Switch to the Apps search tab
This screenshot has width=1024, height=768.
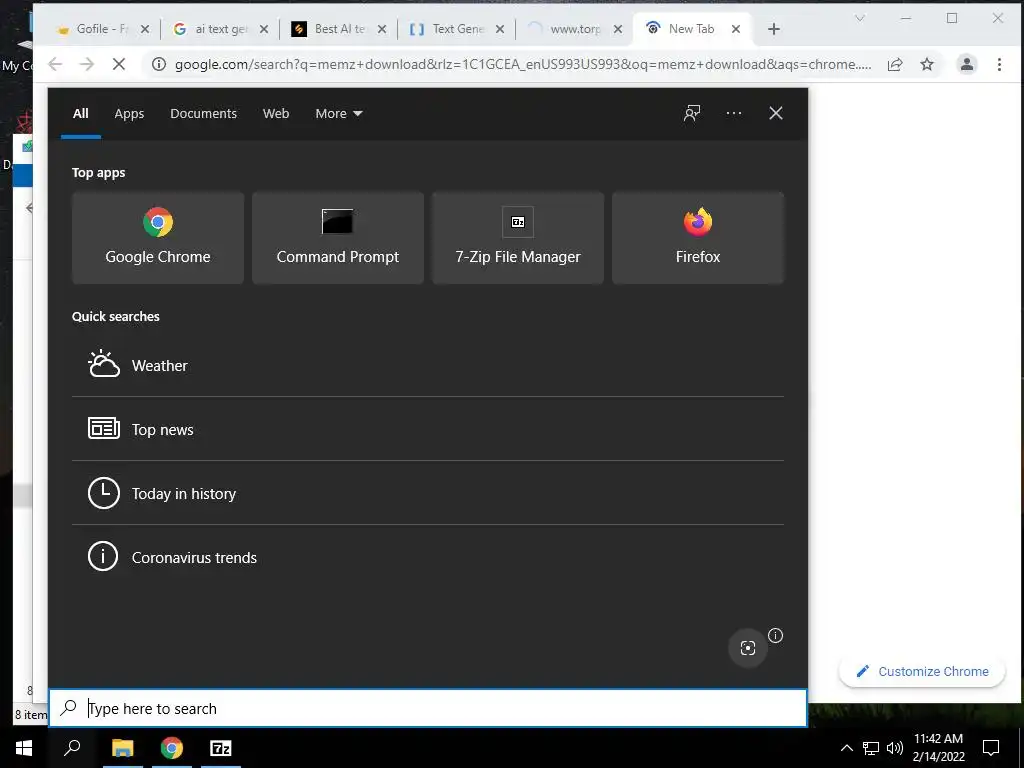coord(129,113)
